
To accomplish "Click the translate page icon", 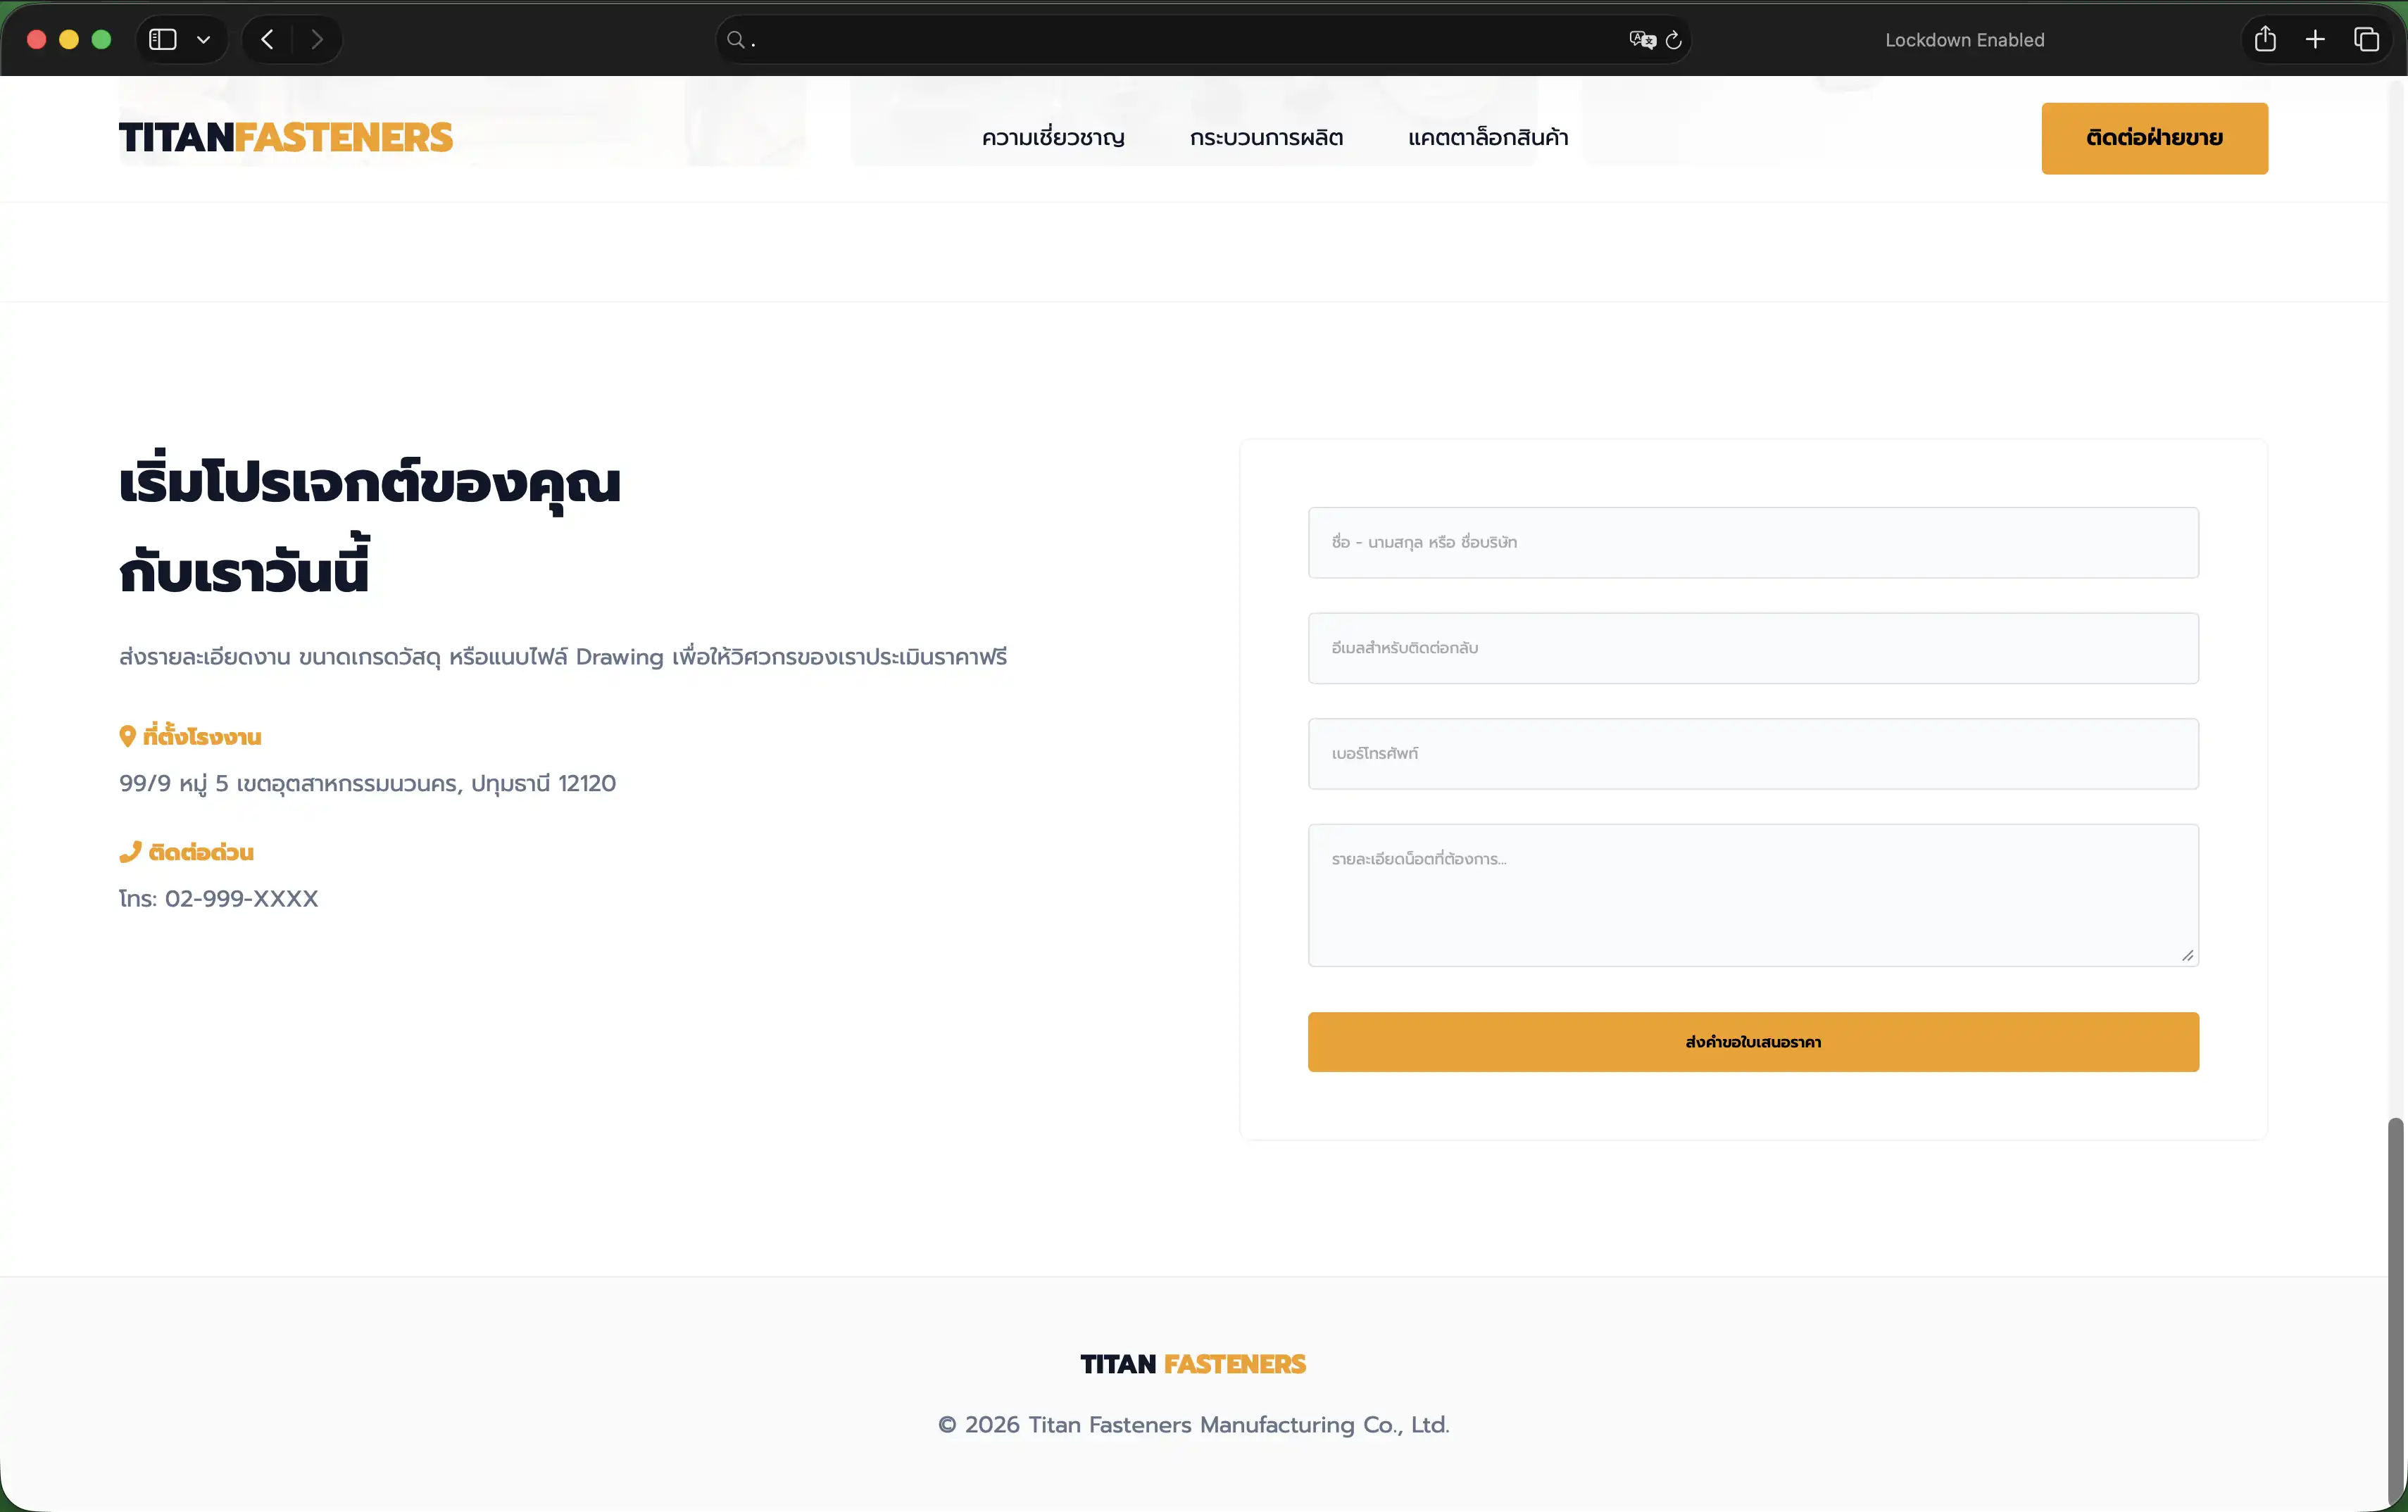I will point(1641,40).
